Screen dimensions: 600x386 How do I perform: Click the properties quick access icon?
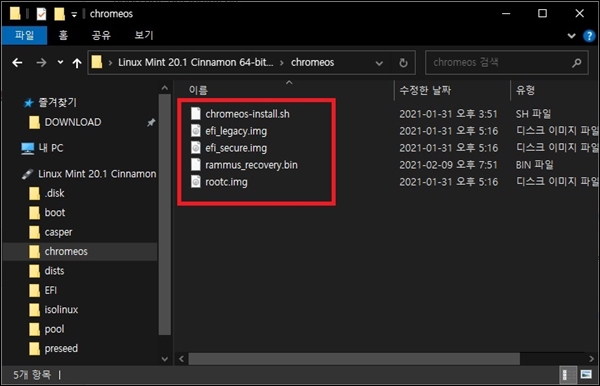pyautogui.click(x=41, y=14)
